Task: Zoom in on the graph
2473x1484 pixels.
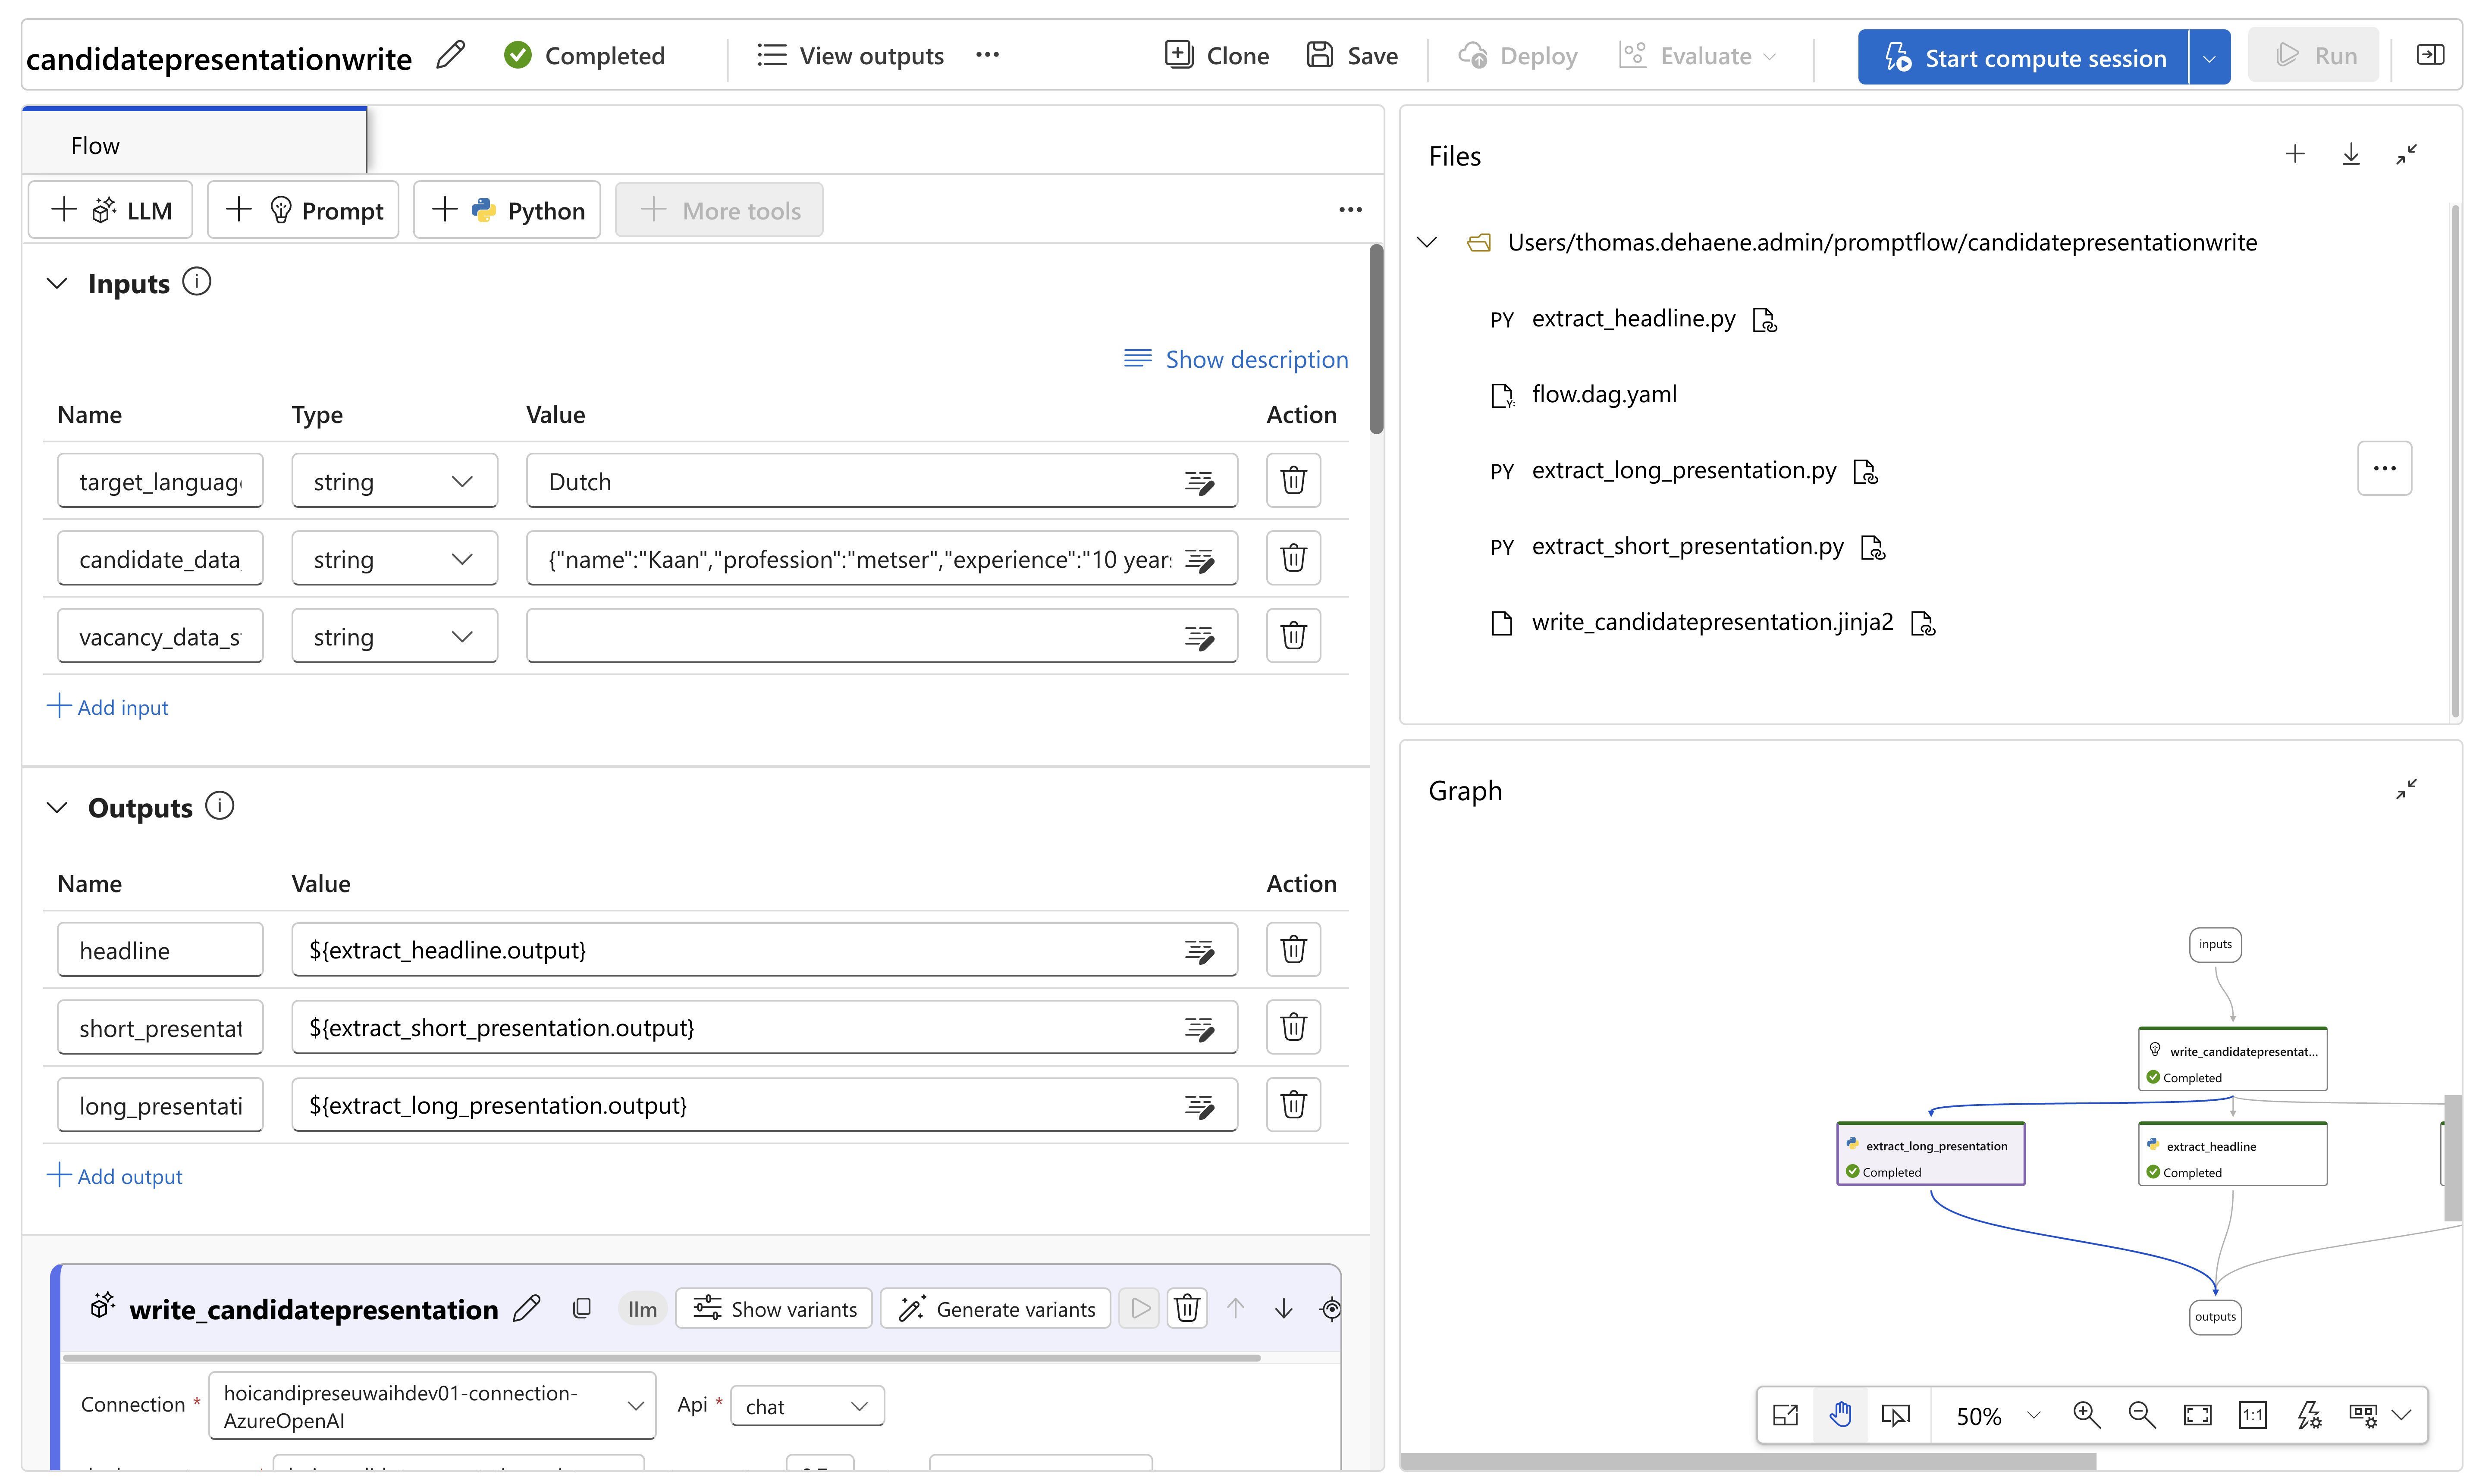Action: pos(2087,1415)
